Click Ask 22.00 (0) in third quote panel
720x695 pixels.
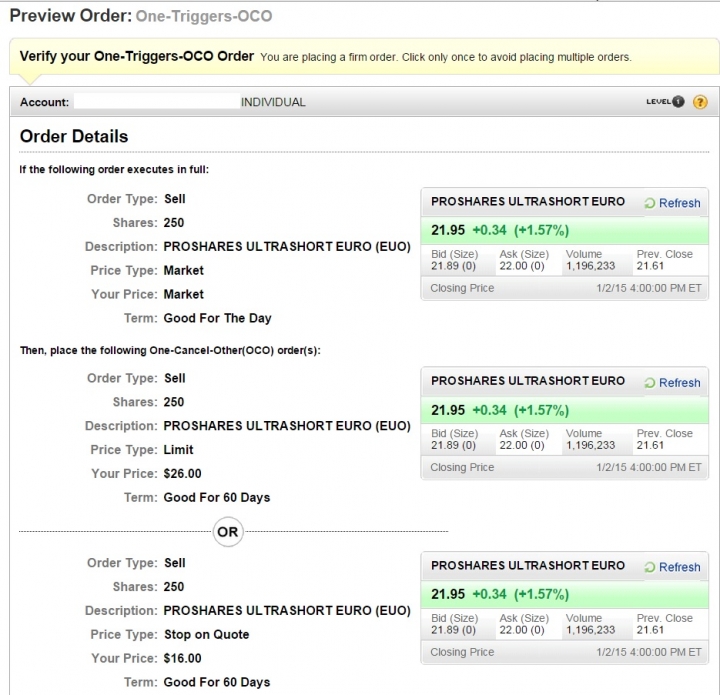coord(522,630)
